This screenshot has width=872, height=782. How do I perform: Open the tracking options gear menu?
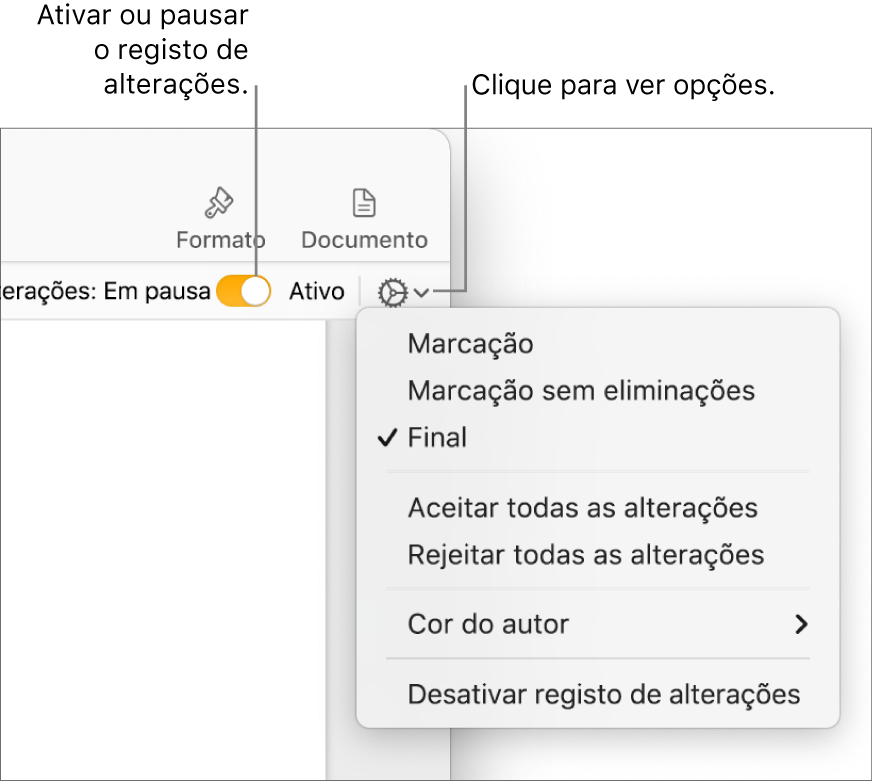tap(391, 291)
